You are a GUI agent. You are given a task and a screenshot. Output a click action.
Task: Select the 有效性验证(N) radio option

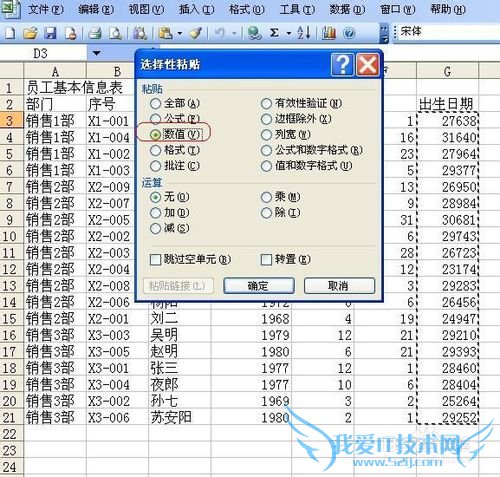[x=301, y=103]
